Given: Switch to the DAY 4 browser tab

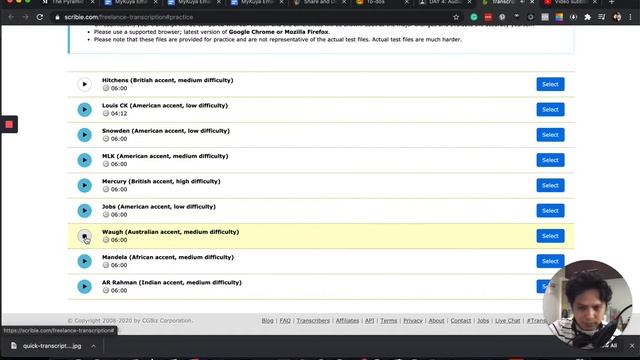Looking at the screenshot, I should (x=445, y=2).
